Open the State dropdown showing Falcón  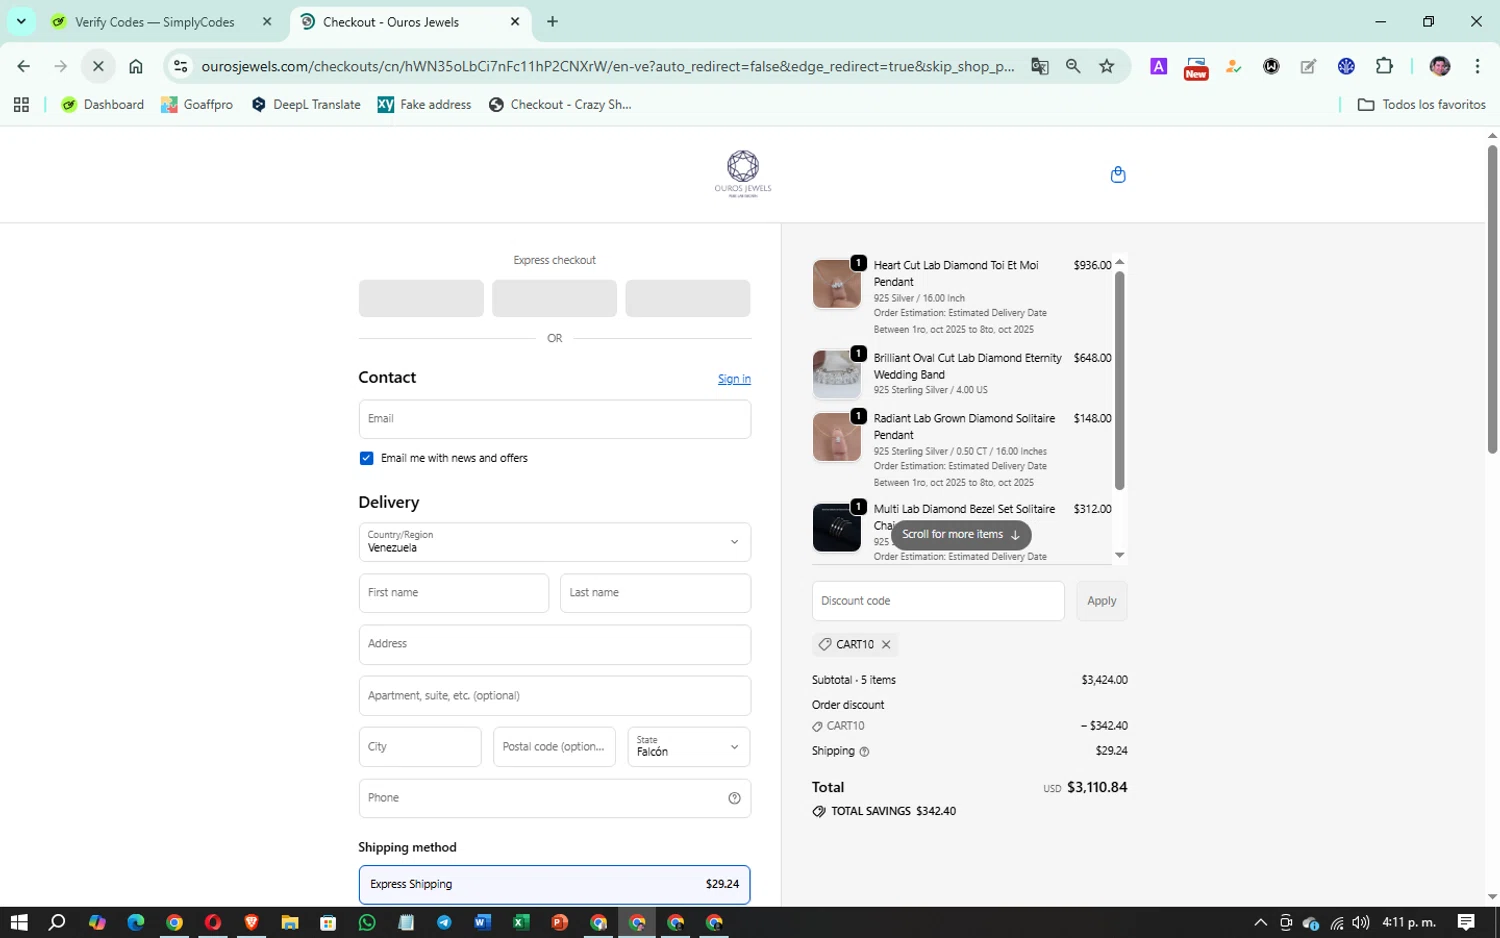[688, 747]
